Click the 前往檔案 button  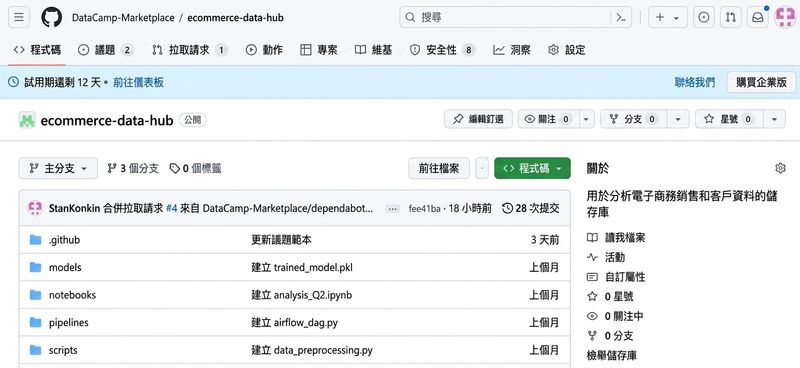439,168
